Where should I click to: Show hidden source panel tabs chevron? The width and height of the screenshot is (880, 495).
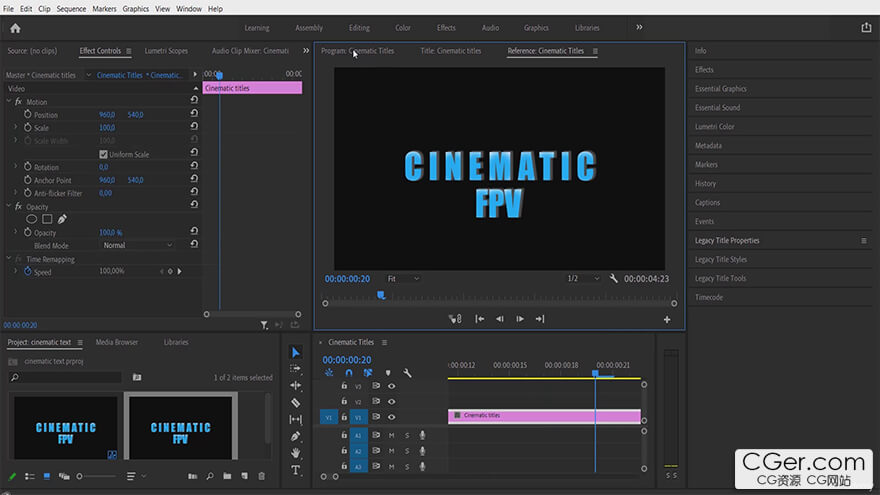[306, 51]
